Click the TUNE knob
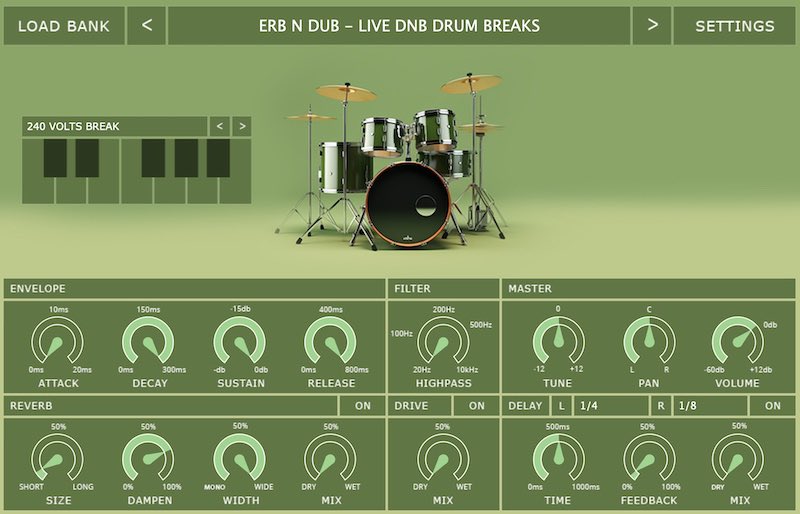This screenshot has width=800, height=514. pyautogui.click(x=559, y=341)
